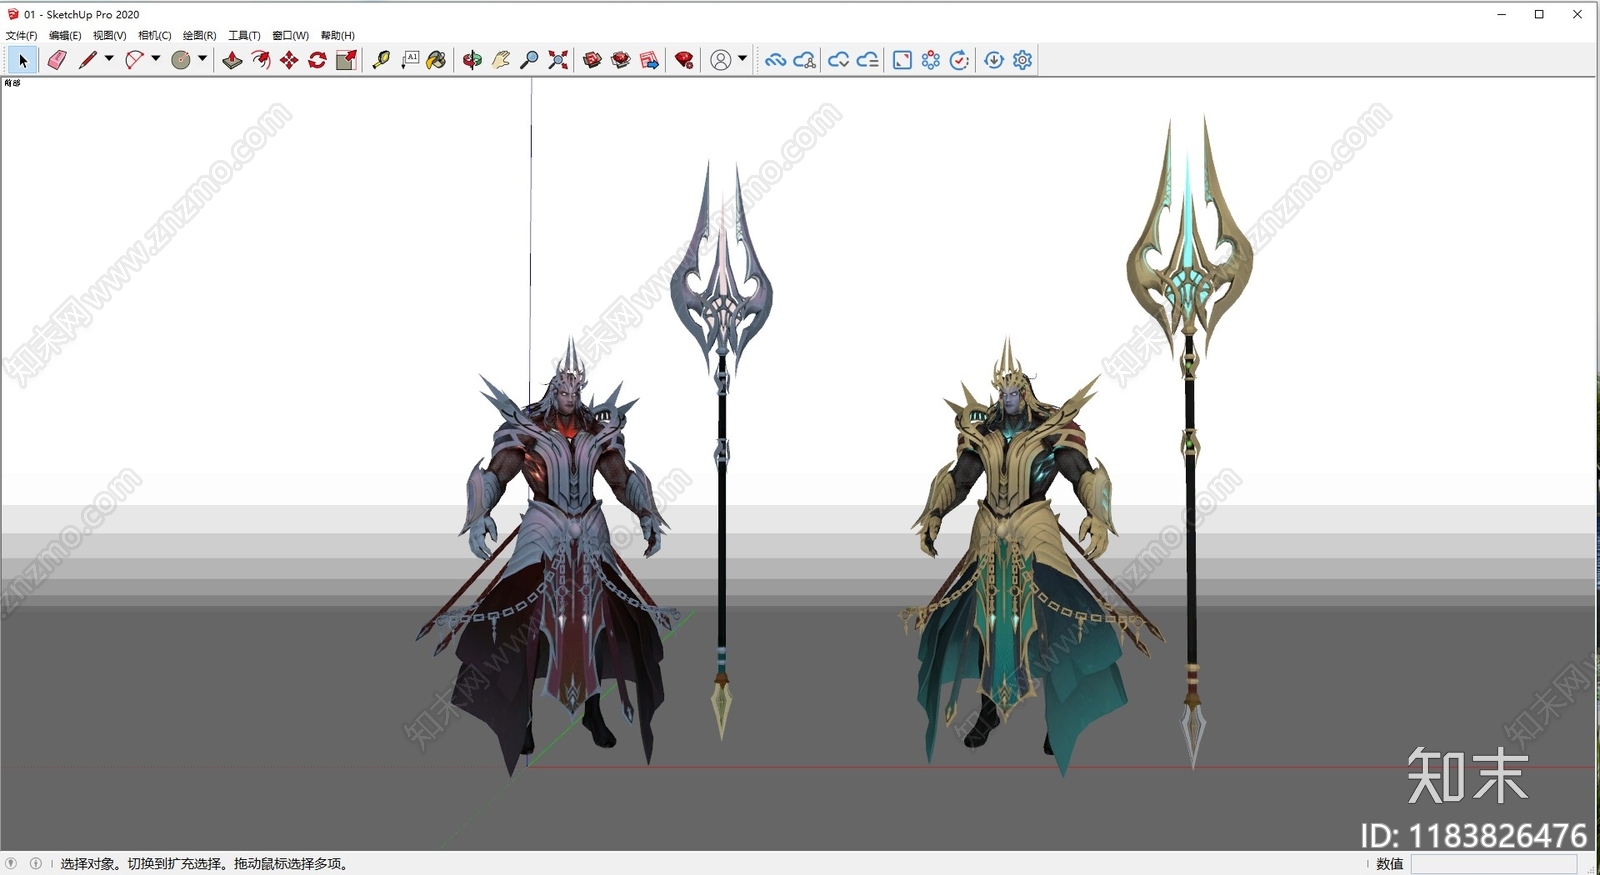Open the Extension Warehouse icon

click(621, 60)
